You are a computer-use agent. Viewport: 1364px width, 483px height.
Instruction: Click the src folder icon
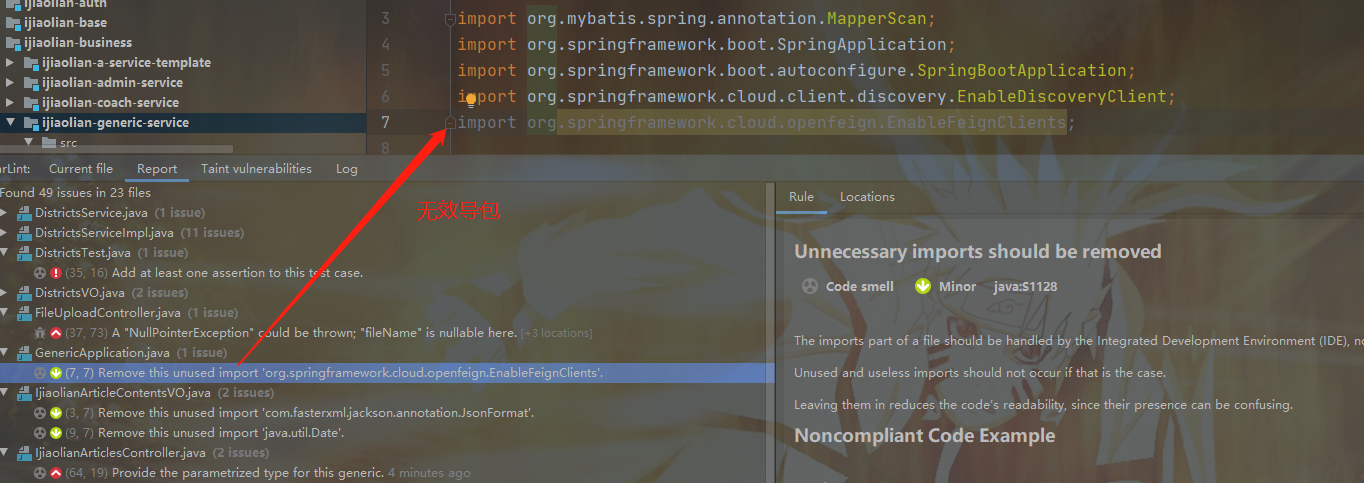tap(48, 143)
